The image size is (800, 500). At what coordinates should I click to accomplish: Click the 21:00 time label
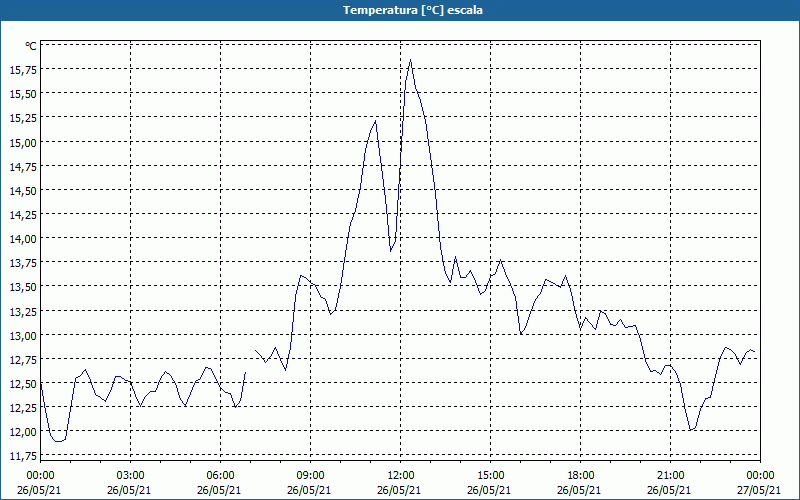(670, 476)
